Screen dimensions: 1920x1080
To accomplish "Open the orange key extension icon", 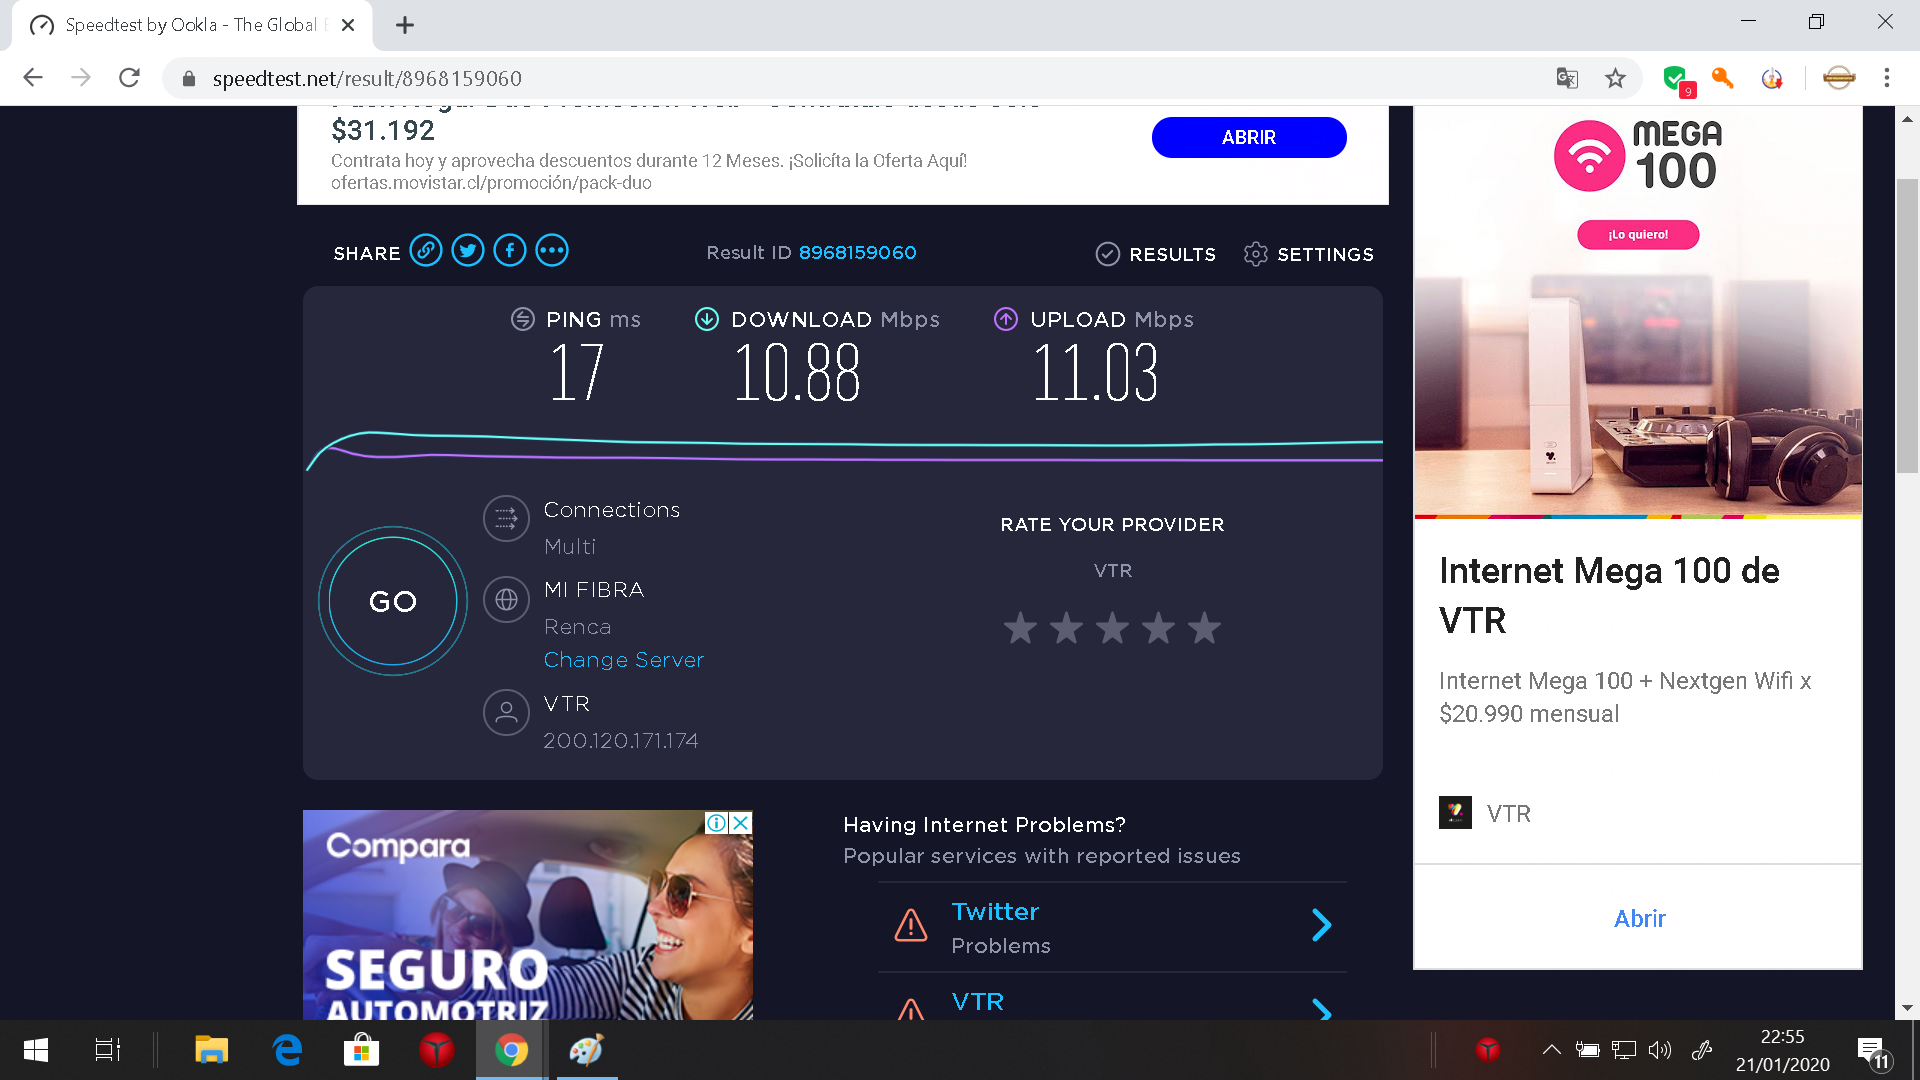I will coord(1723,78).
